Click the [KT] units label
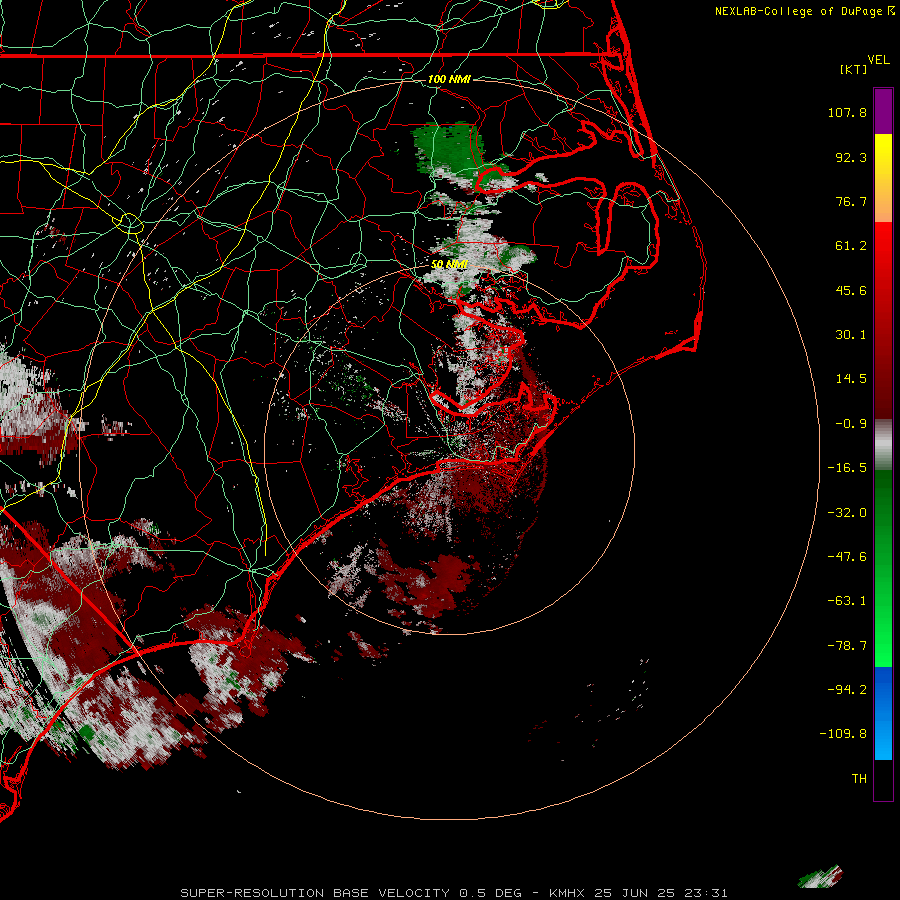 tap(854, 69)
